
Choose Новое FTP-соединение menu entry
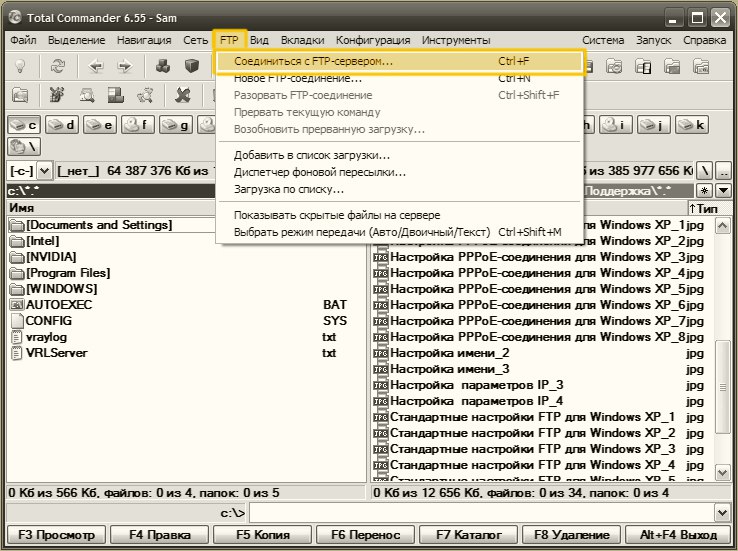[399, 78]
